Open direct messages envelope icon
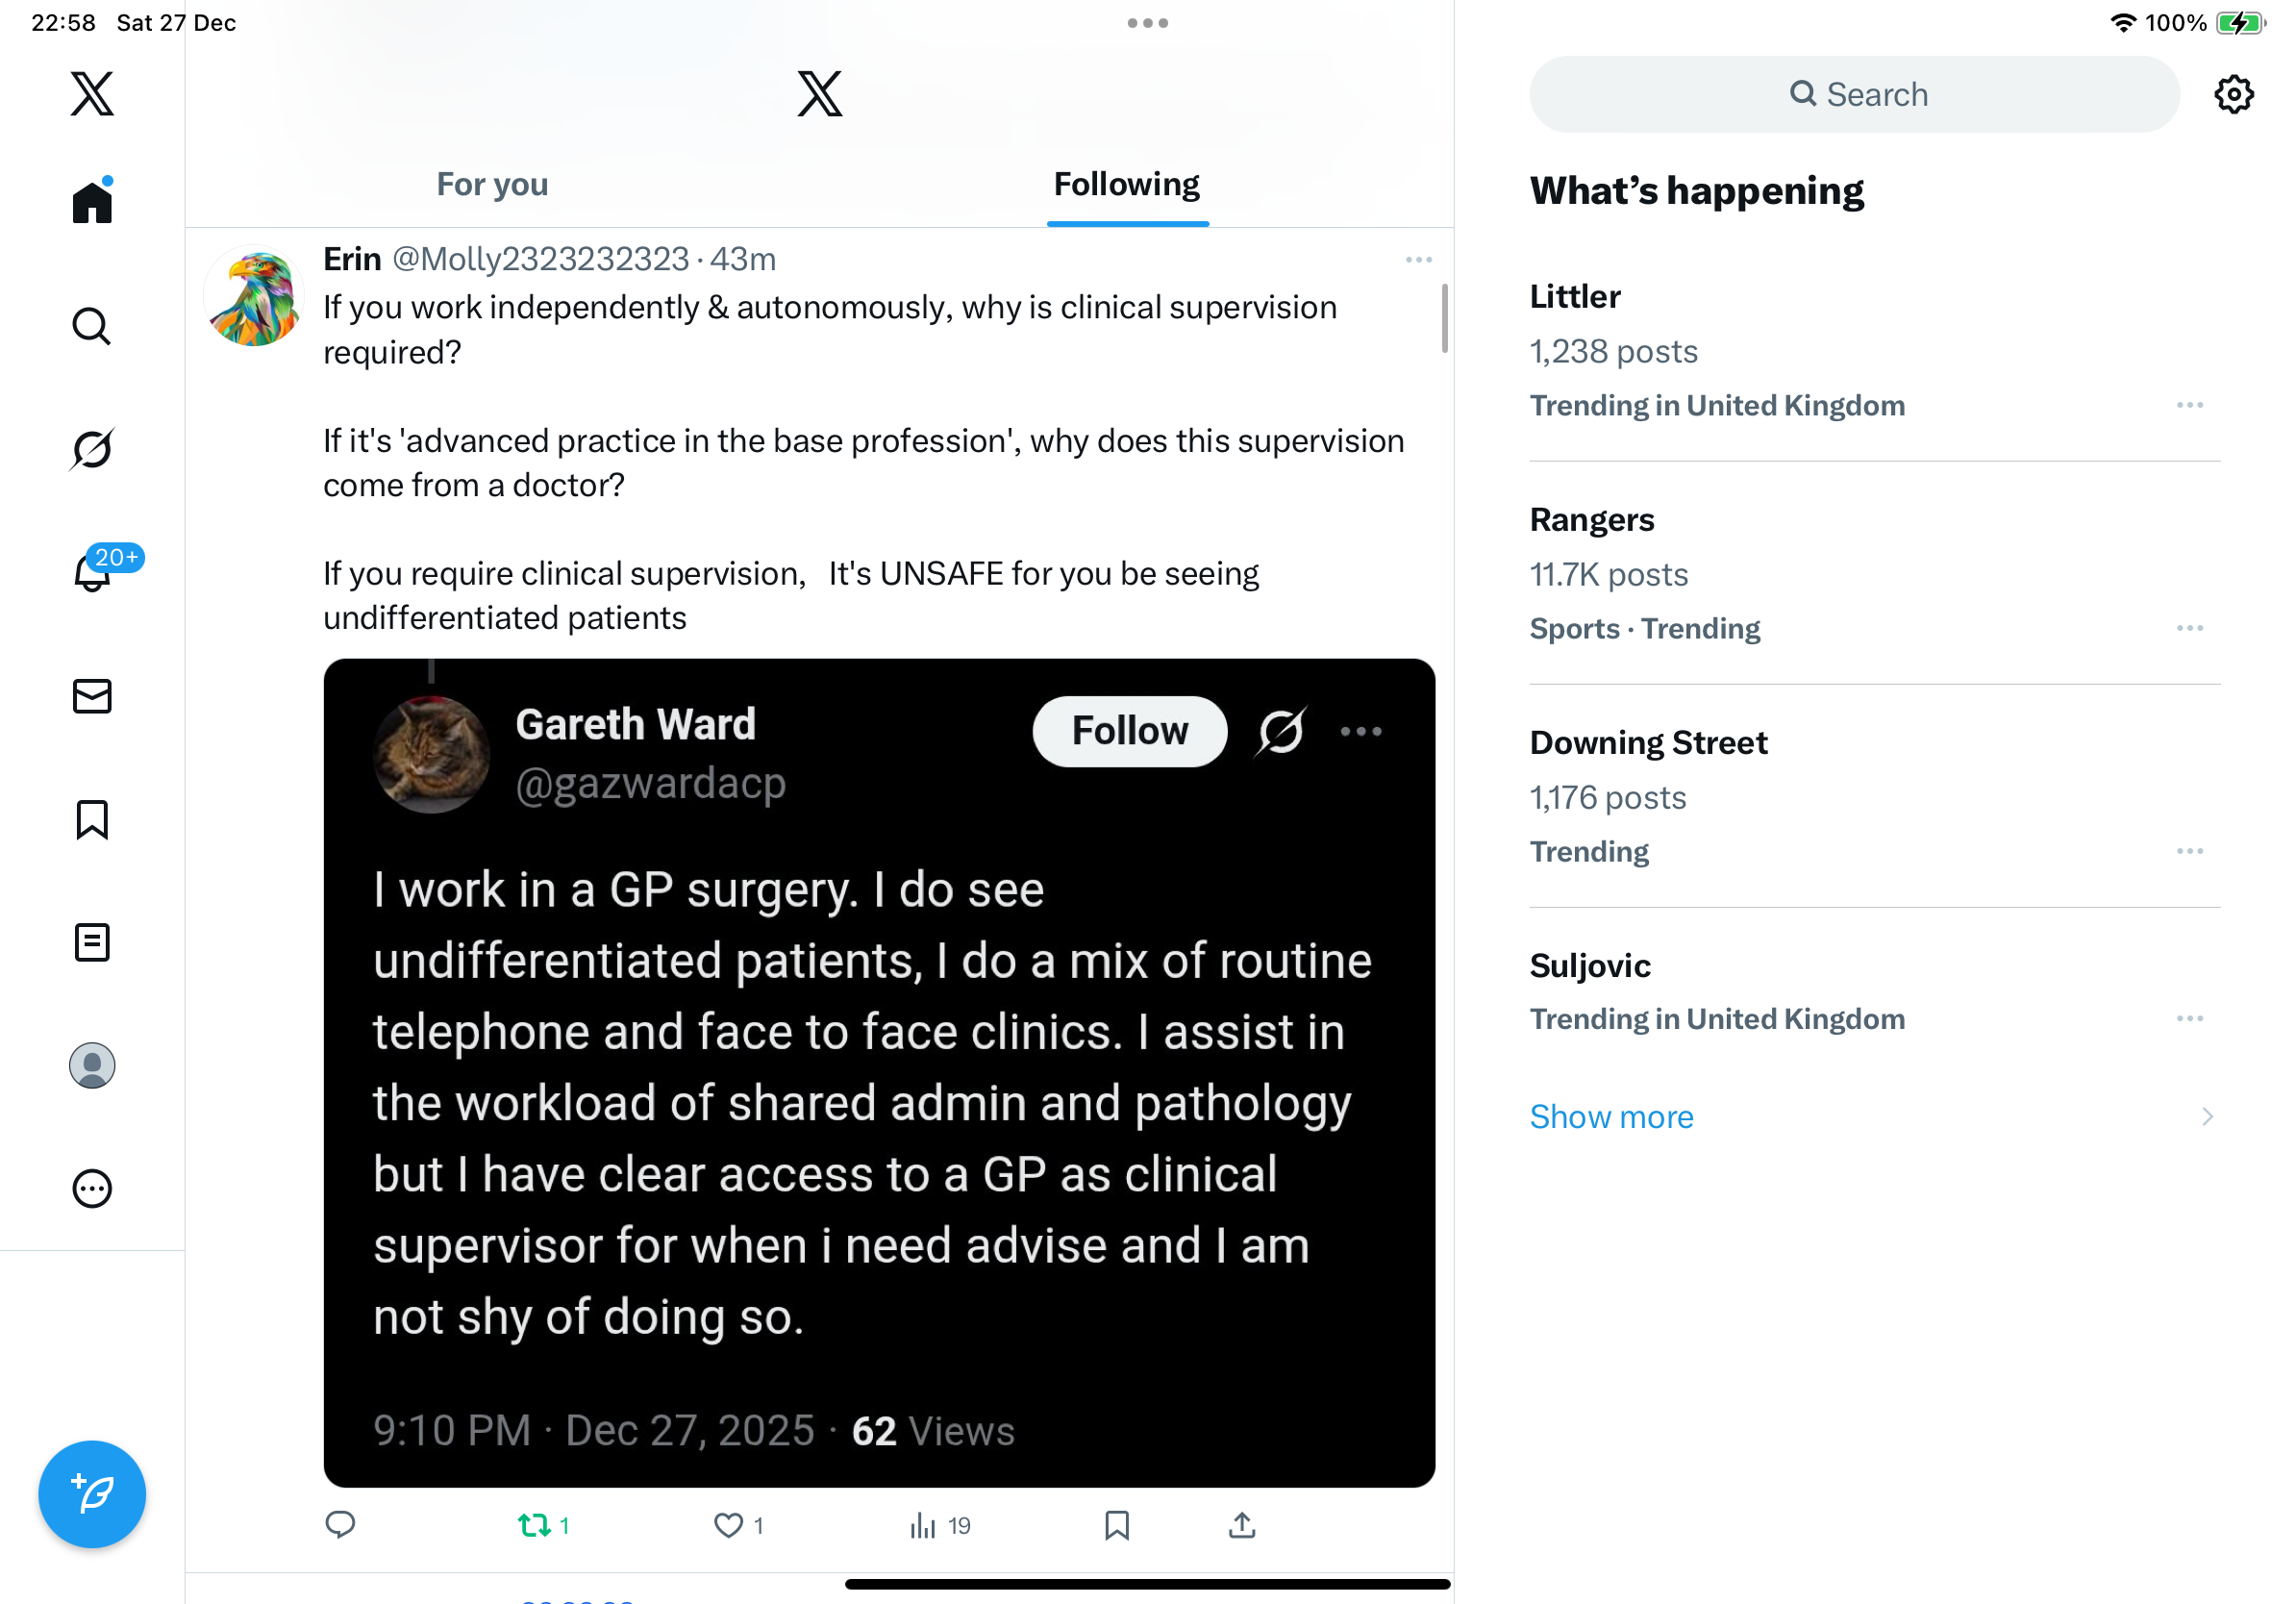The height and width of the screenshot is (1604, 2296). [x=92, y=696]
